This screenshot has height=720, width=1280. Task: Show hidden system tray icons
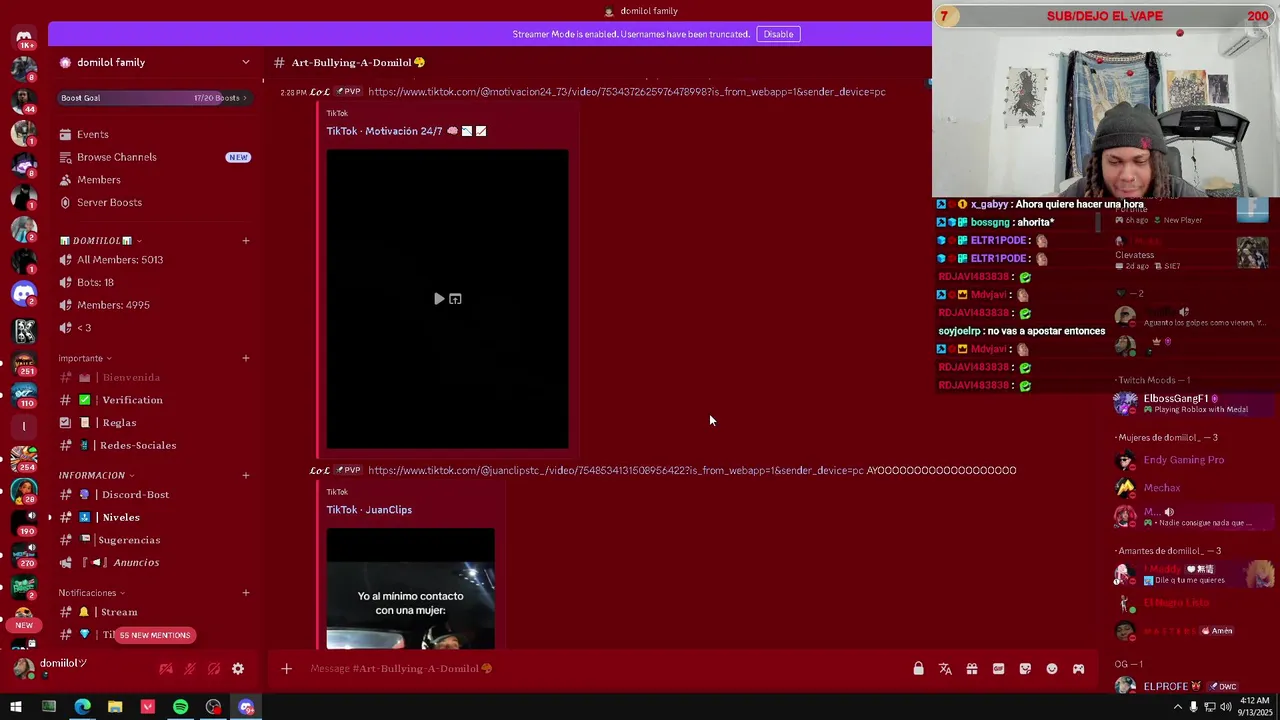(x=1180, y=708)
